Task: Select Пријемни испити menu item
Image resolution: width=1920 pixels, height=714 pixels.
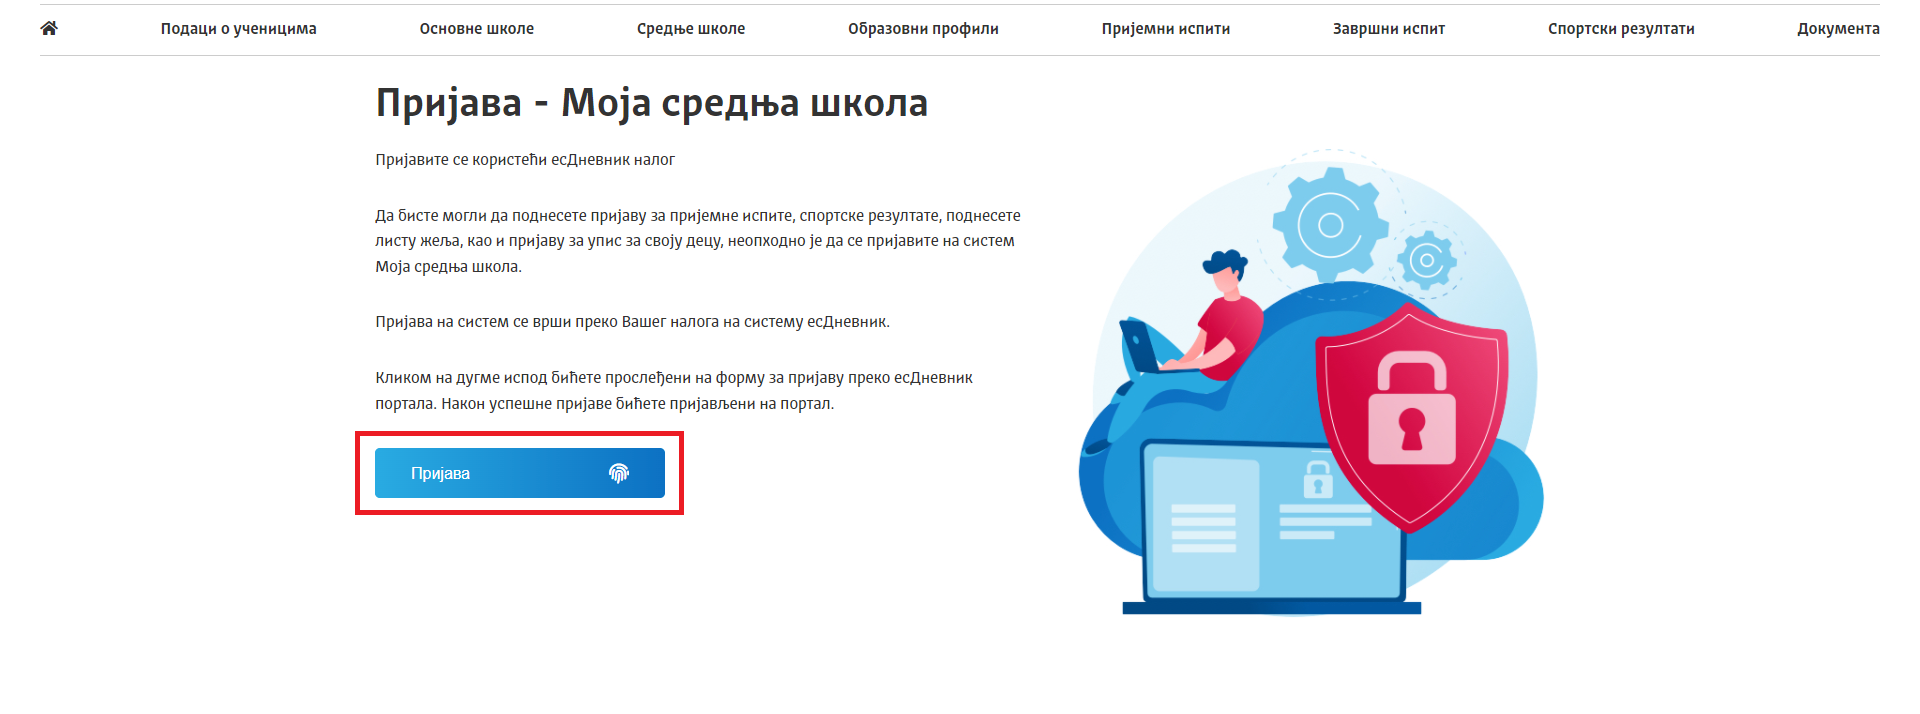Action: click(1166, 29)
